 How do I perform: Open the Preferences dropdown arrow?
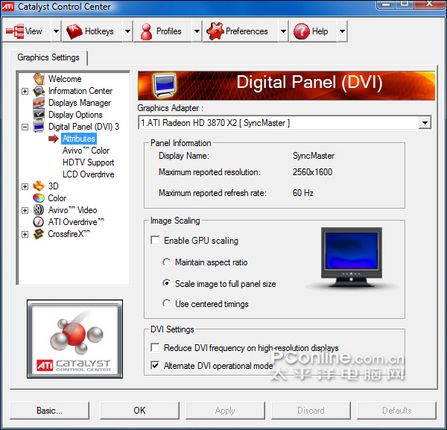[283, 31]
